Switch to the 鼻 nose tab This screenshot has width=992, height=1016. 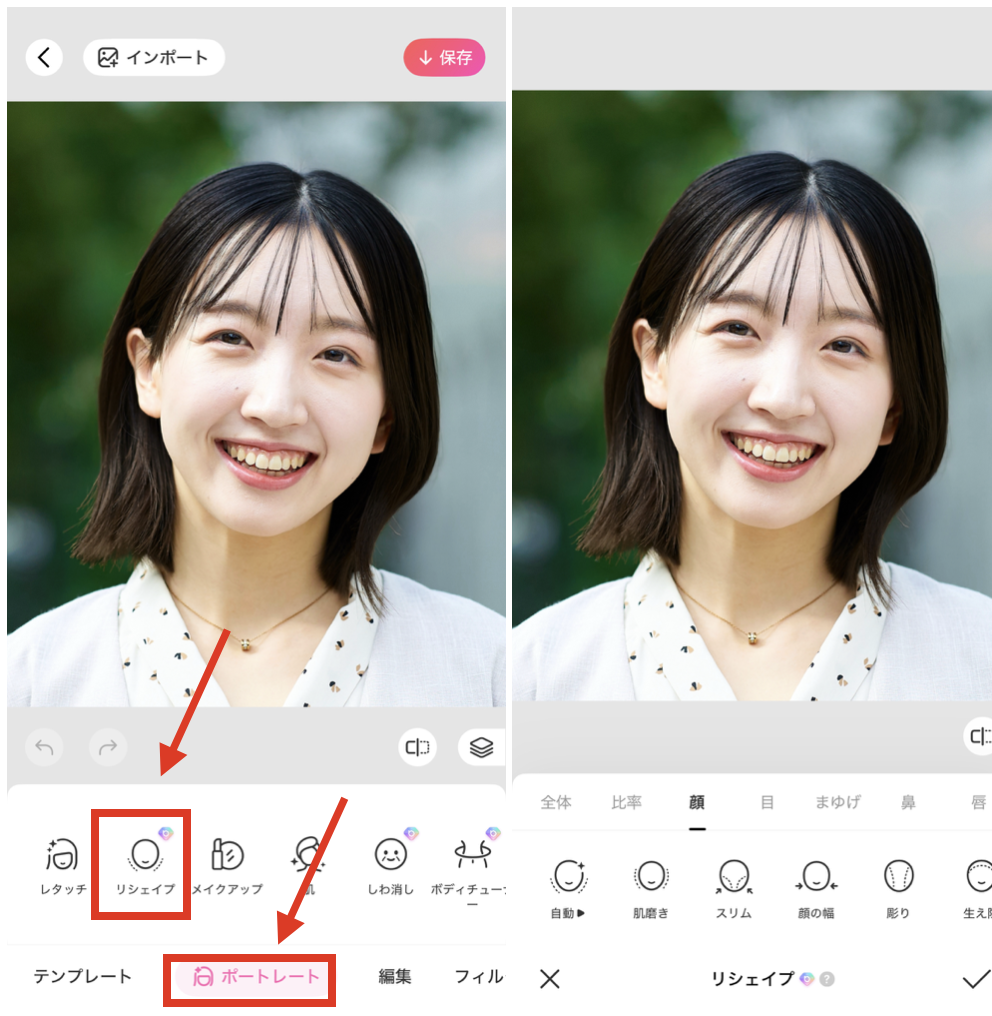pyautogui.click(x=908, y=801)
